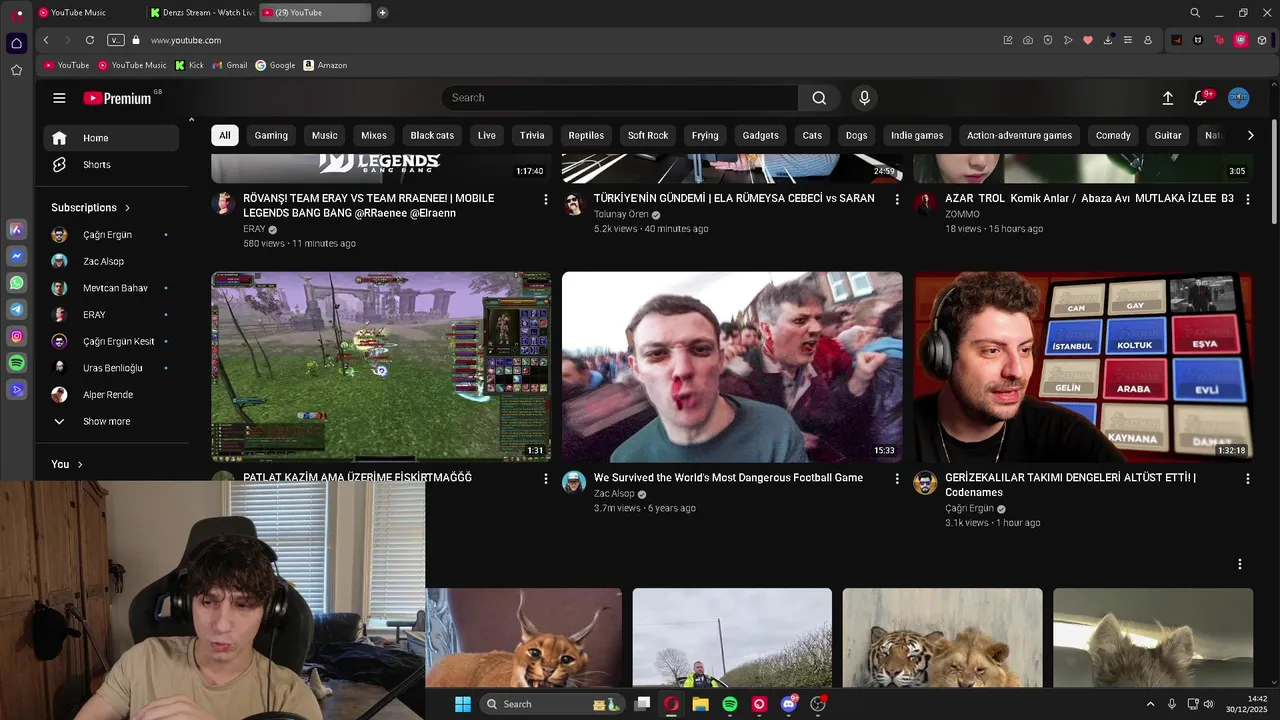This screenshot has width=1280, height=720.
Task: Click the YouTube Premium logo
Action: (x=117, y=98)
